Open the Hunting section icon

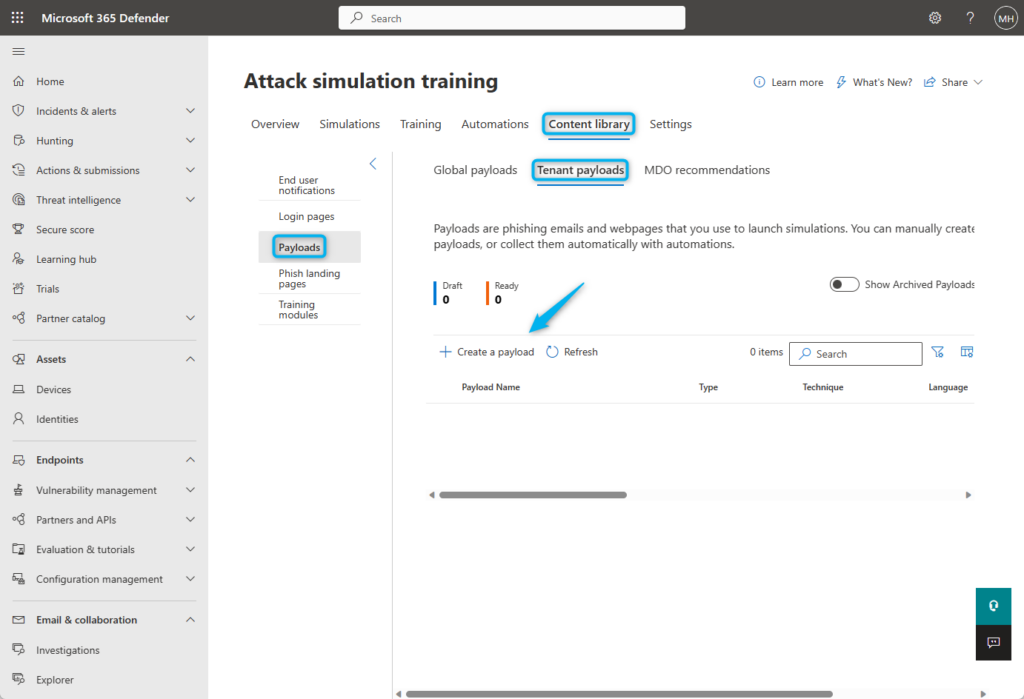click(x=19, y=140)
